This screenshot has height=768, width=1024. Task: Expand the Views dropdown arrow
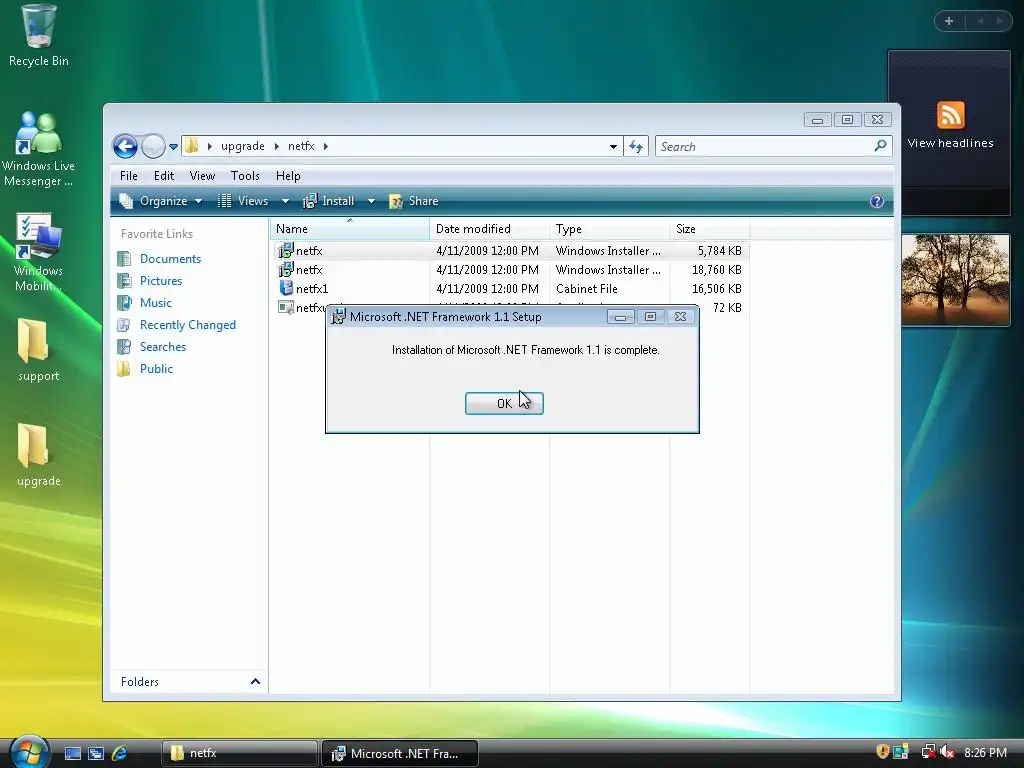click(x=285, y=201)
